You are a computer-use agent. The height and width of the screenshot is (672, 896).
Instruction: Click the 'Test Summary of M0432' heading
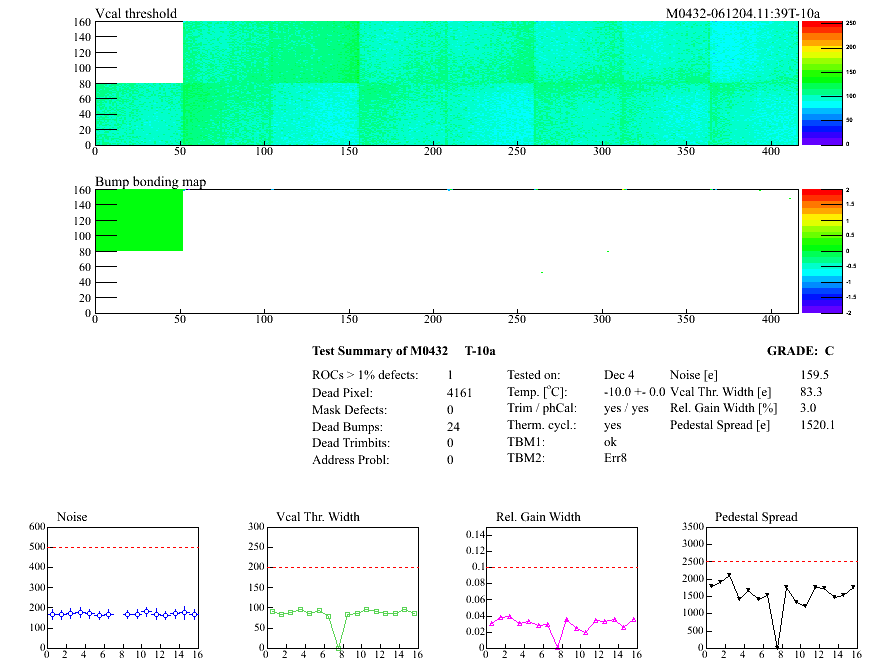tap(380, 351)
